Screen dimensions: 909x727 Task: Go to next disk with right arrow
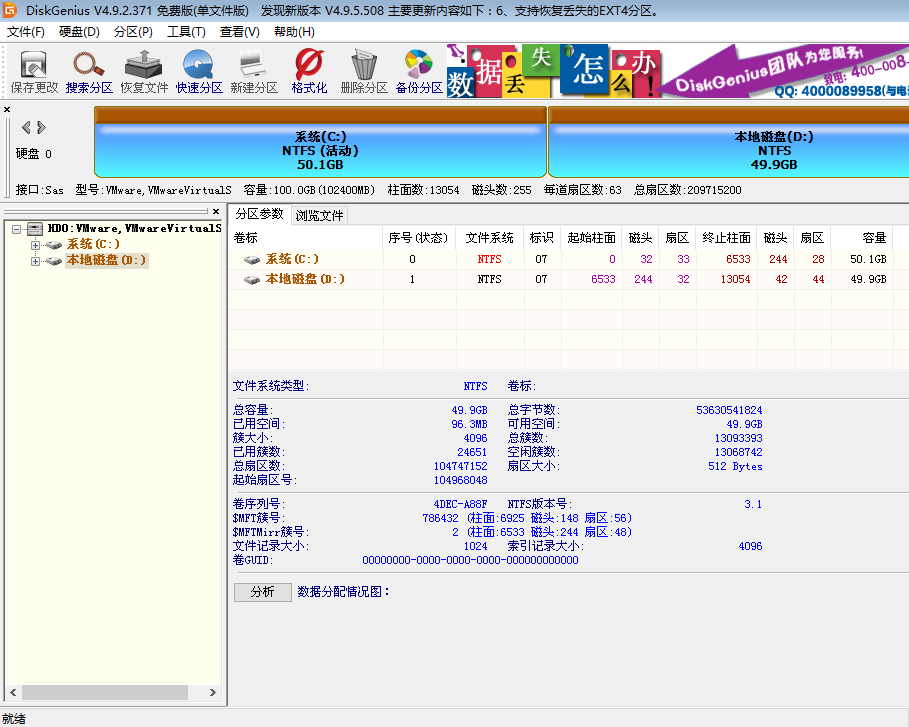pyautogui.click(x=42, y=127)
